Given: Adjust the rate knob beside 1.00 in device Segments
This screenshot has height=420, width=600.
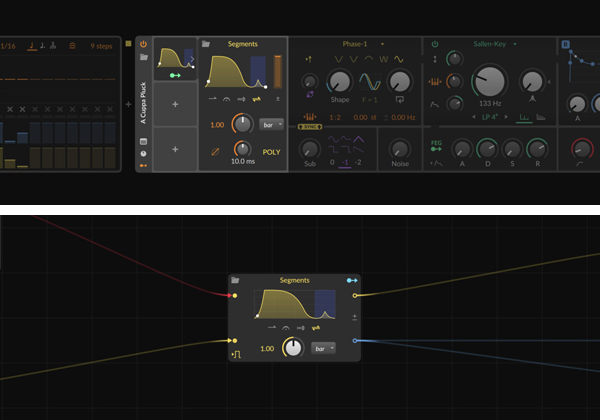Looking at the screenshot, I should point(243,124).
